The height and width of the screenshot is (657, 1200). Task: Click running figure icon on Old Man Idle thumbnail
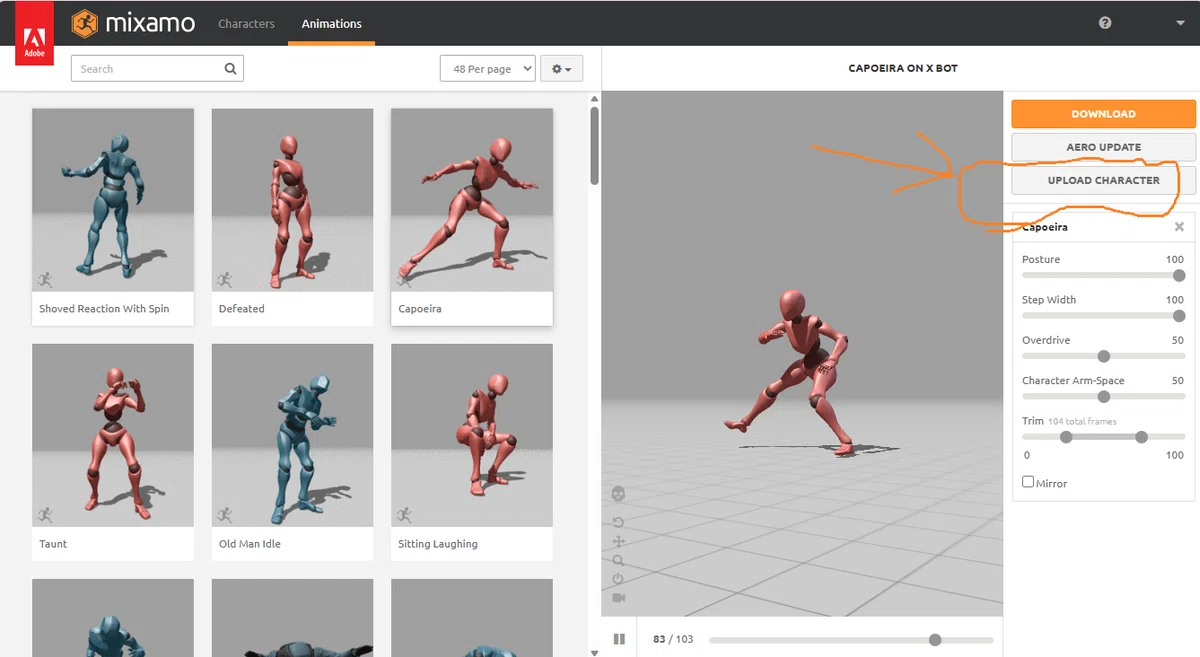(224, 515)
